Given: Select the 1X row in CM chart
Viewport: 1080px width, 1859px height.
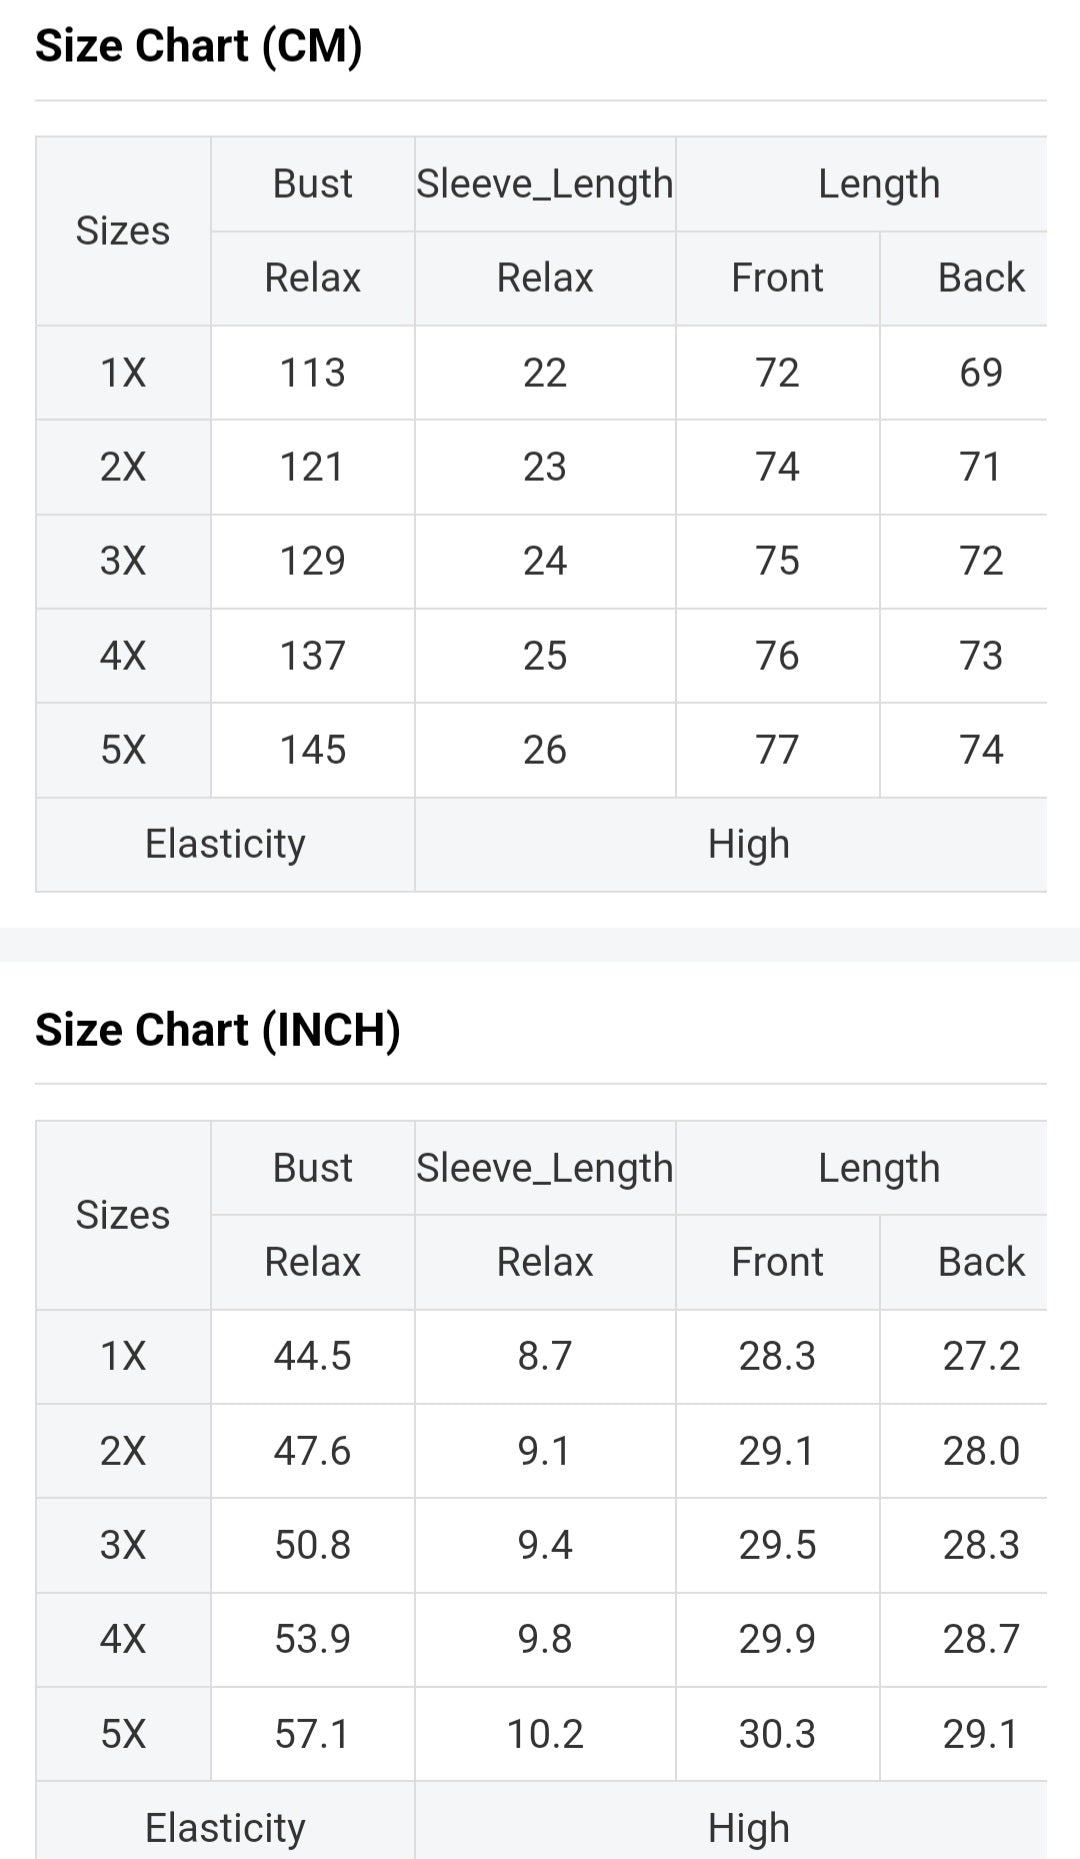Looking at the screenshot, I should click(123, 373).
